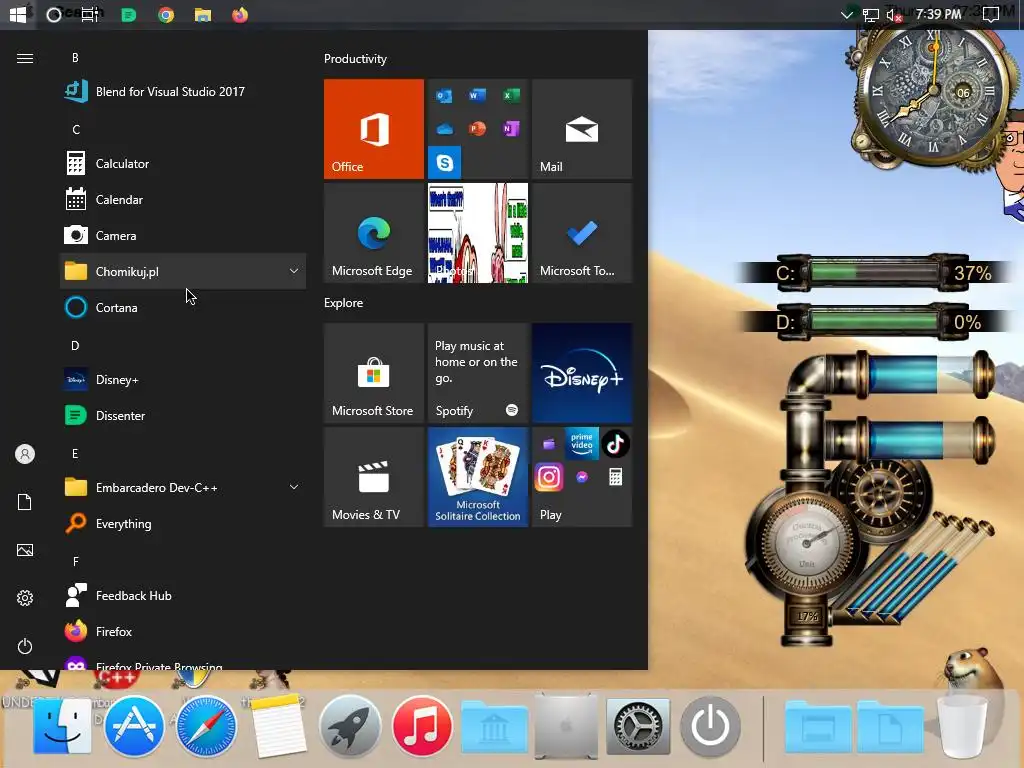Open Dissenter from the app list
Image resolution: width=1024 pixels, height=768 pixels.
[183, 415]
